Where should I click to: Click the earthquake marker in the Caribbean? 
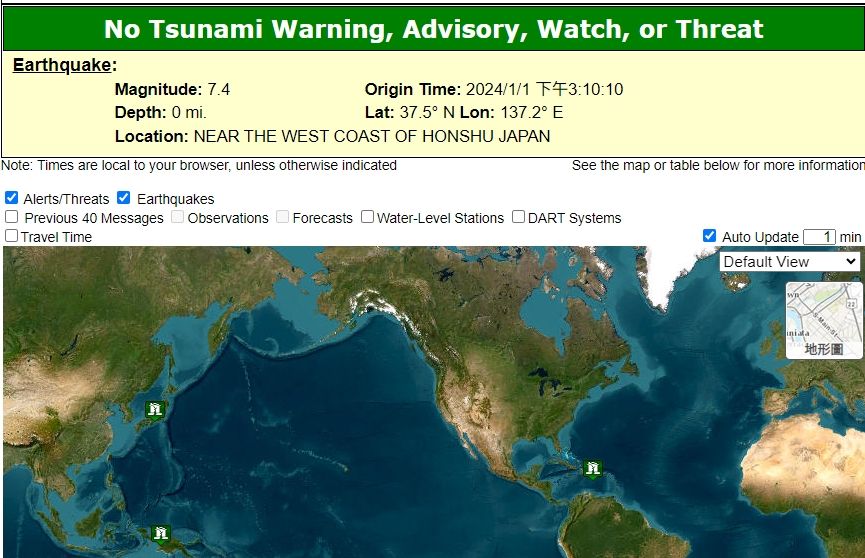click(593, 468)
